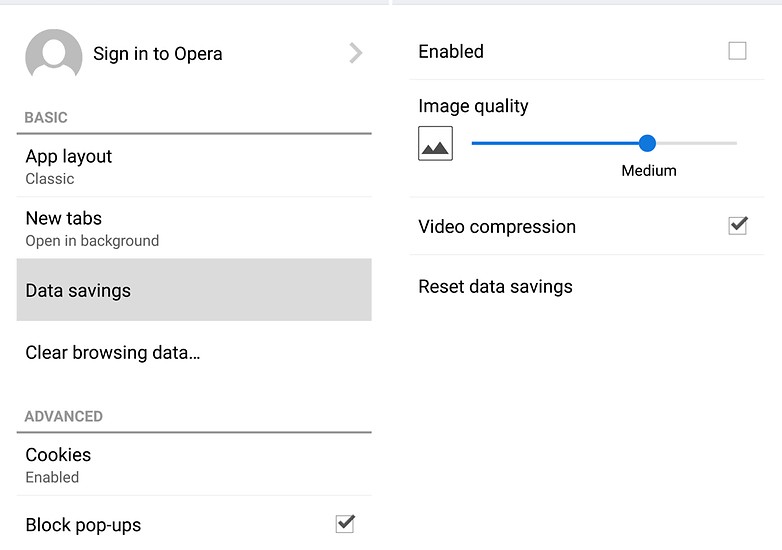
Task: Click the Block pop-ups label text
Action: (x=83, y=525)
